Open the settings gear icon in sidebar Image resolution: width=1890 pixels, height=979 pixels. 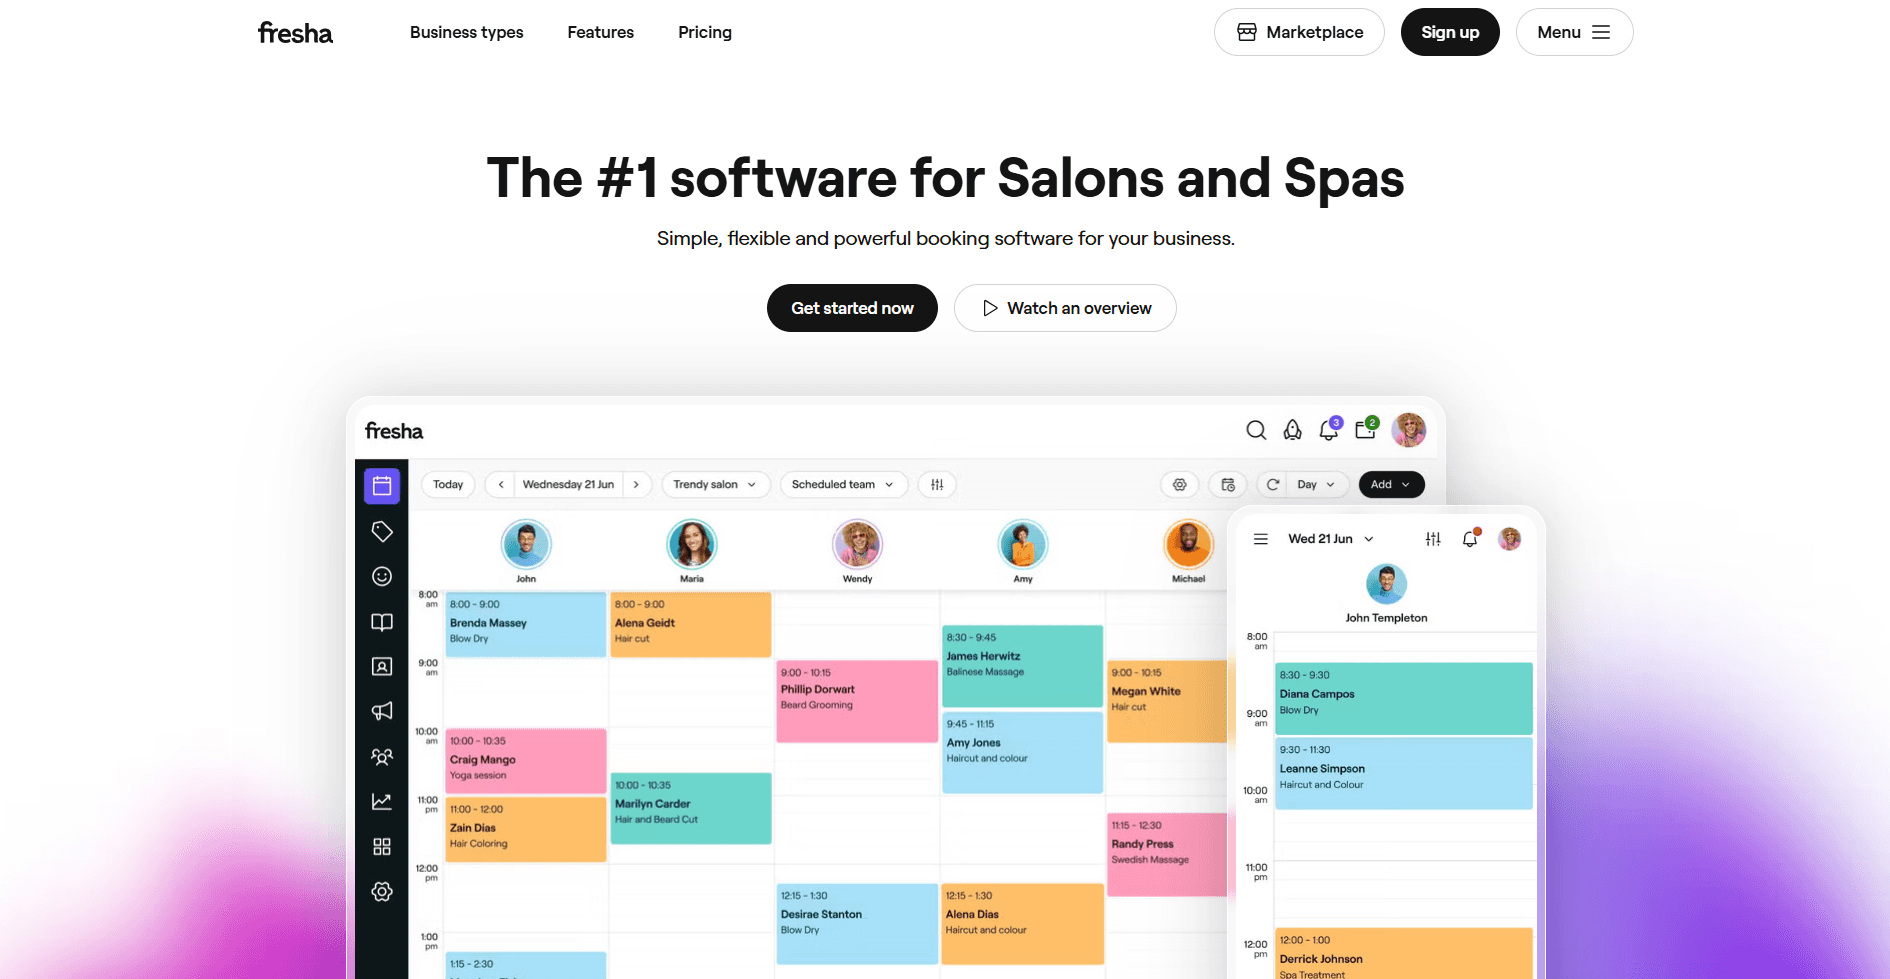(x=382, y=892)
